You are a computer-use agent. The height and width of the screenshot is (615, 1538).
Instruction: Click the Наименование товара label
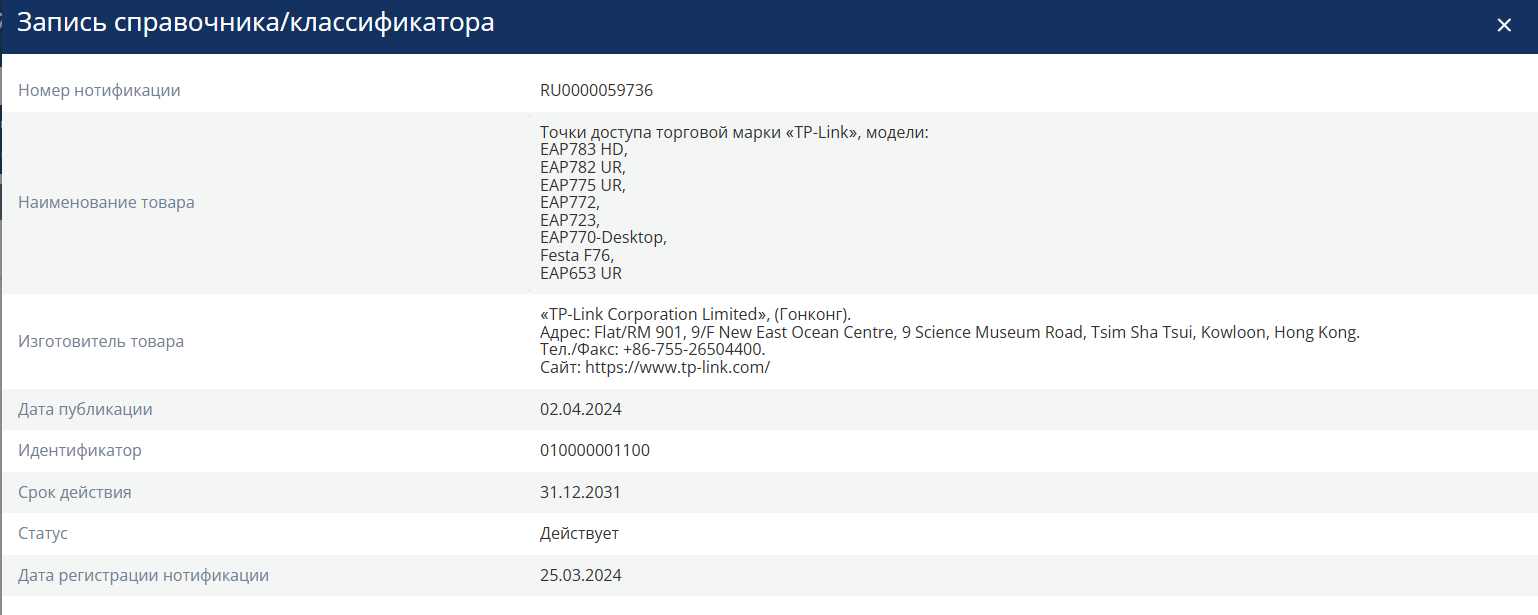pos(106,203)
